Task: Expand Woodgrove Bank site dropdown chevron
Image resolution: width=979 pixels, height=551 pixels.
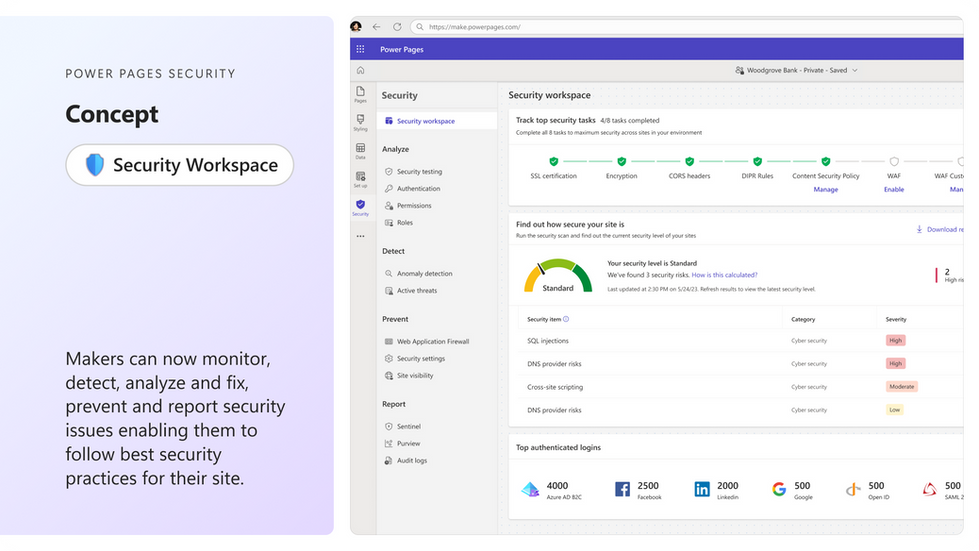Action: click(x=855, y=71)
